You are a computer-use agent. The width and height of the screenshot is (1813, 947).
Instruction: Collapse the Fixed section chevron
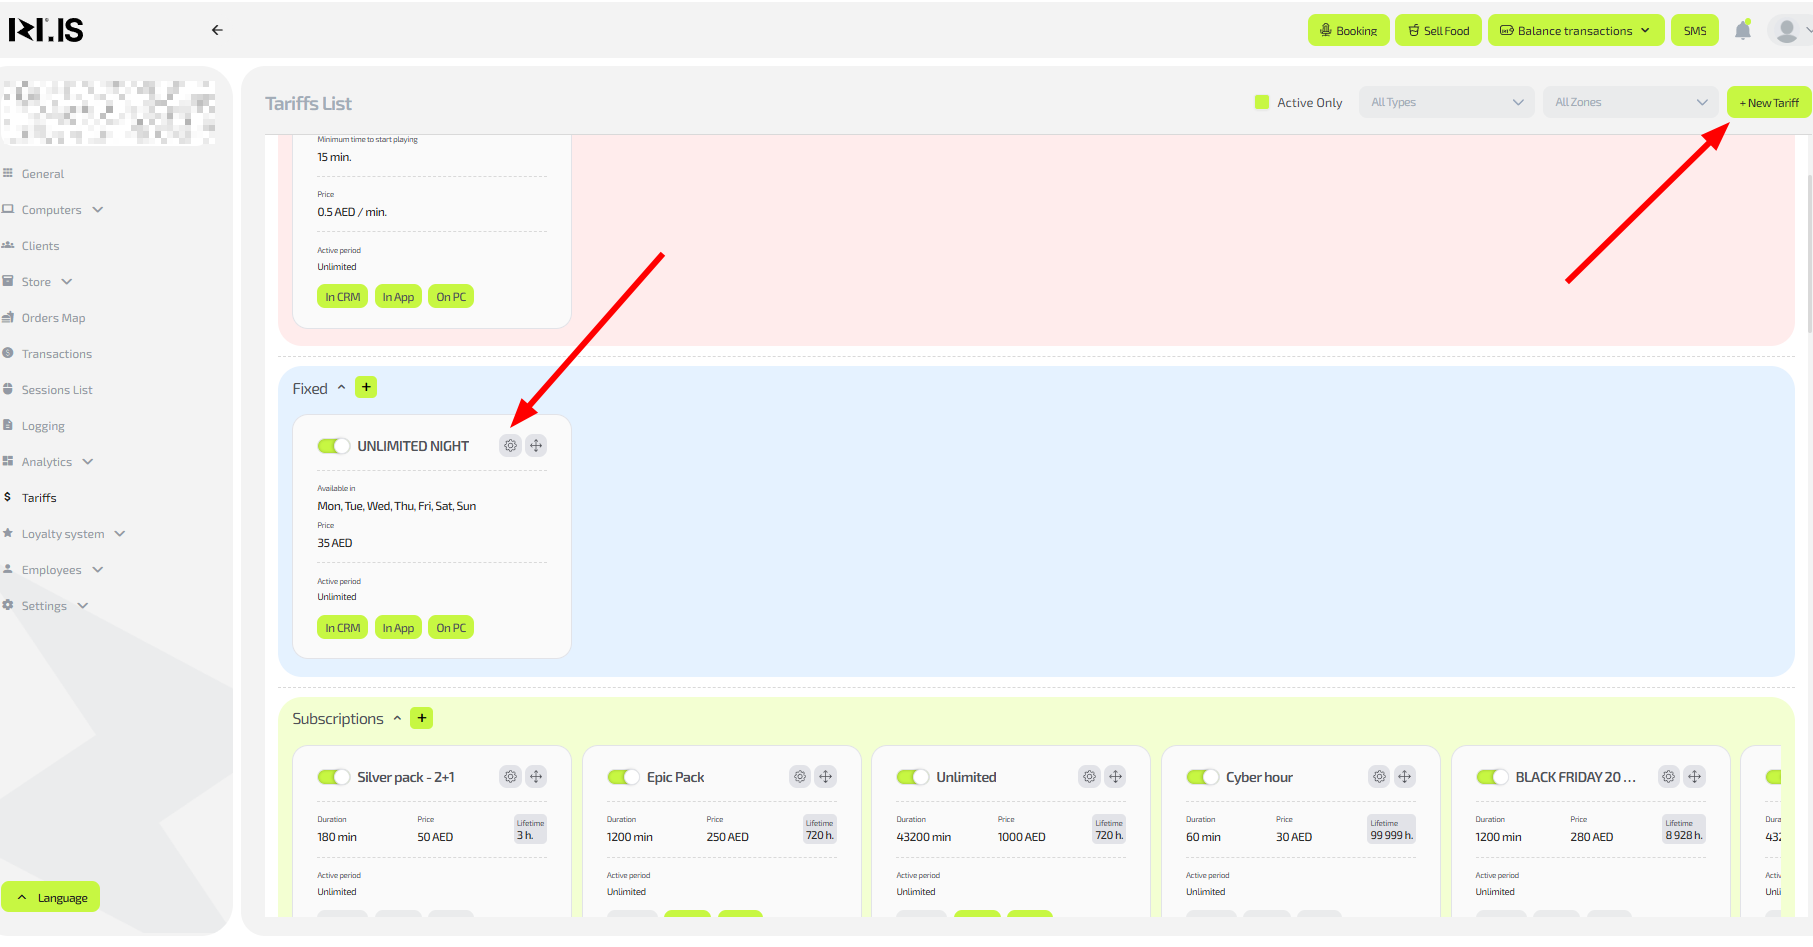pyautogui.click(x=341, y=388)
